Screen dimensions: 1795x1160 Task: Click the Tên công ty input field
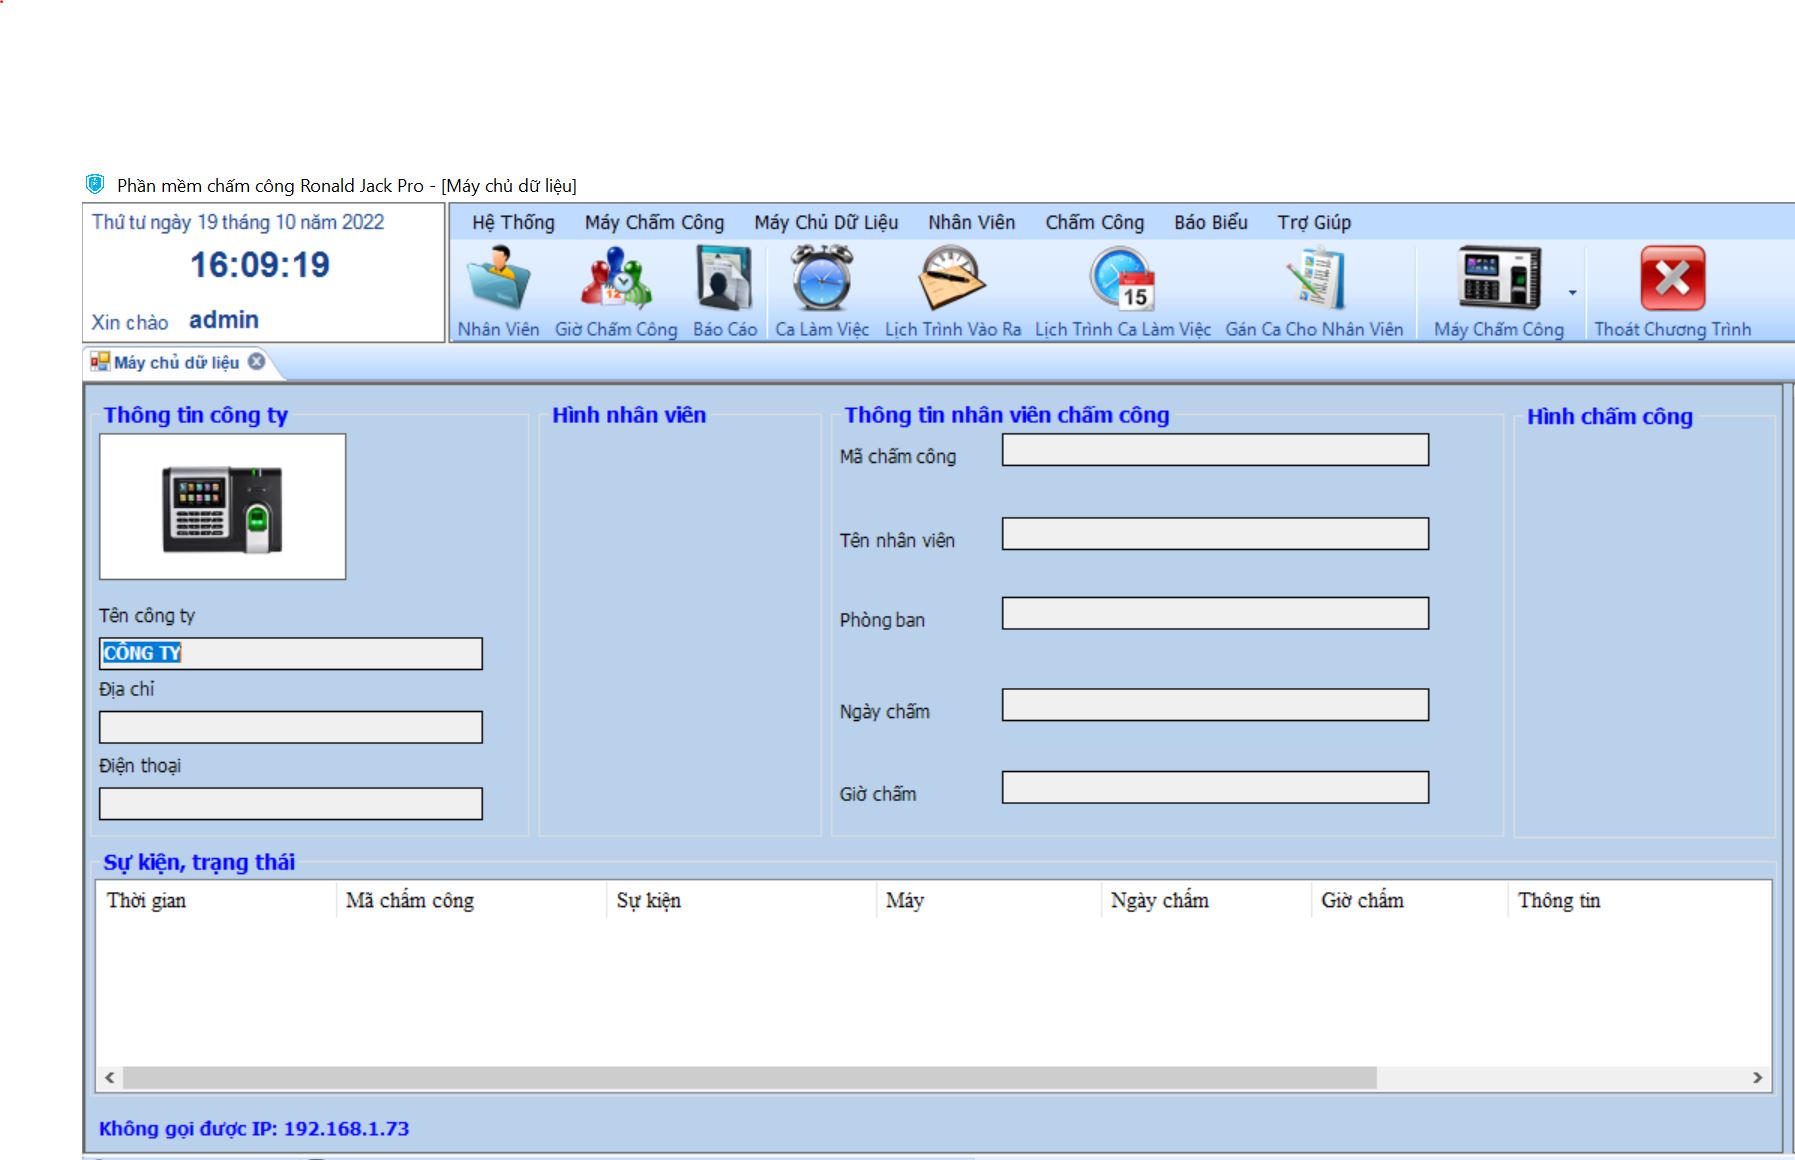[290, 654]
